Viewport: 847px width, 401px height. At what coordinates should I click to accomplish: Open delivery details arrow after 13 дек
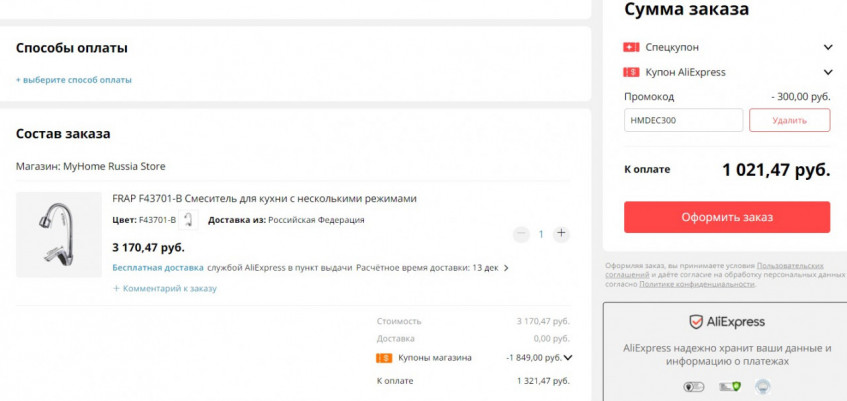click(506, 268)
